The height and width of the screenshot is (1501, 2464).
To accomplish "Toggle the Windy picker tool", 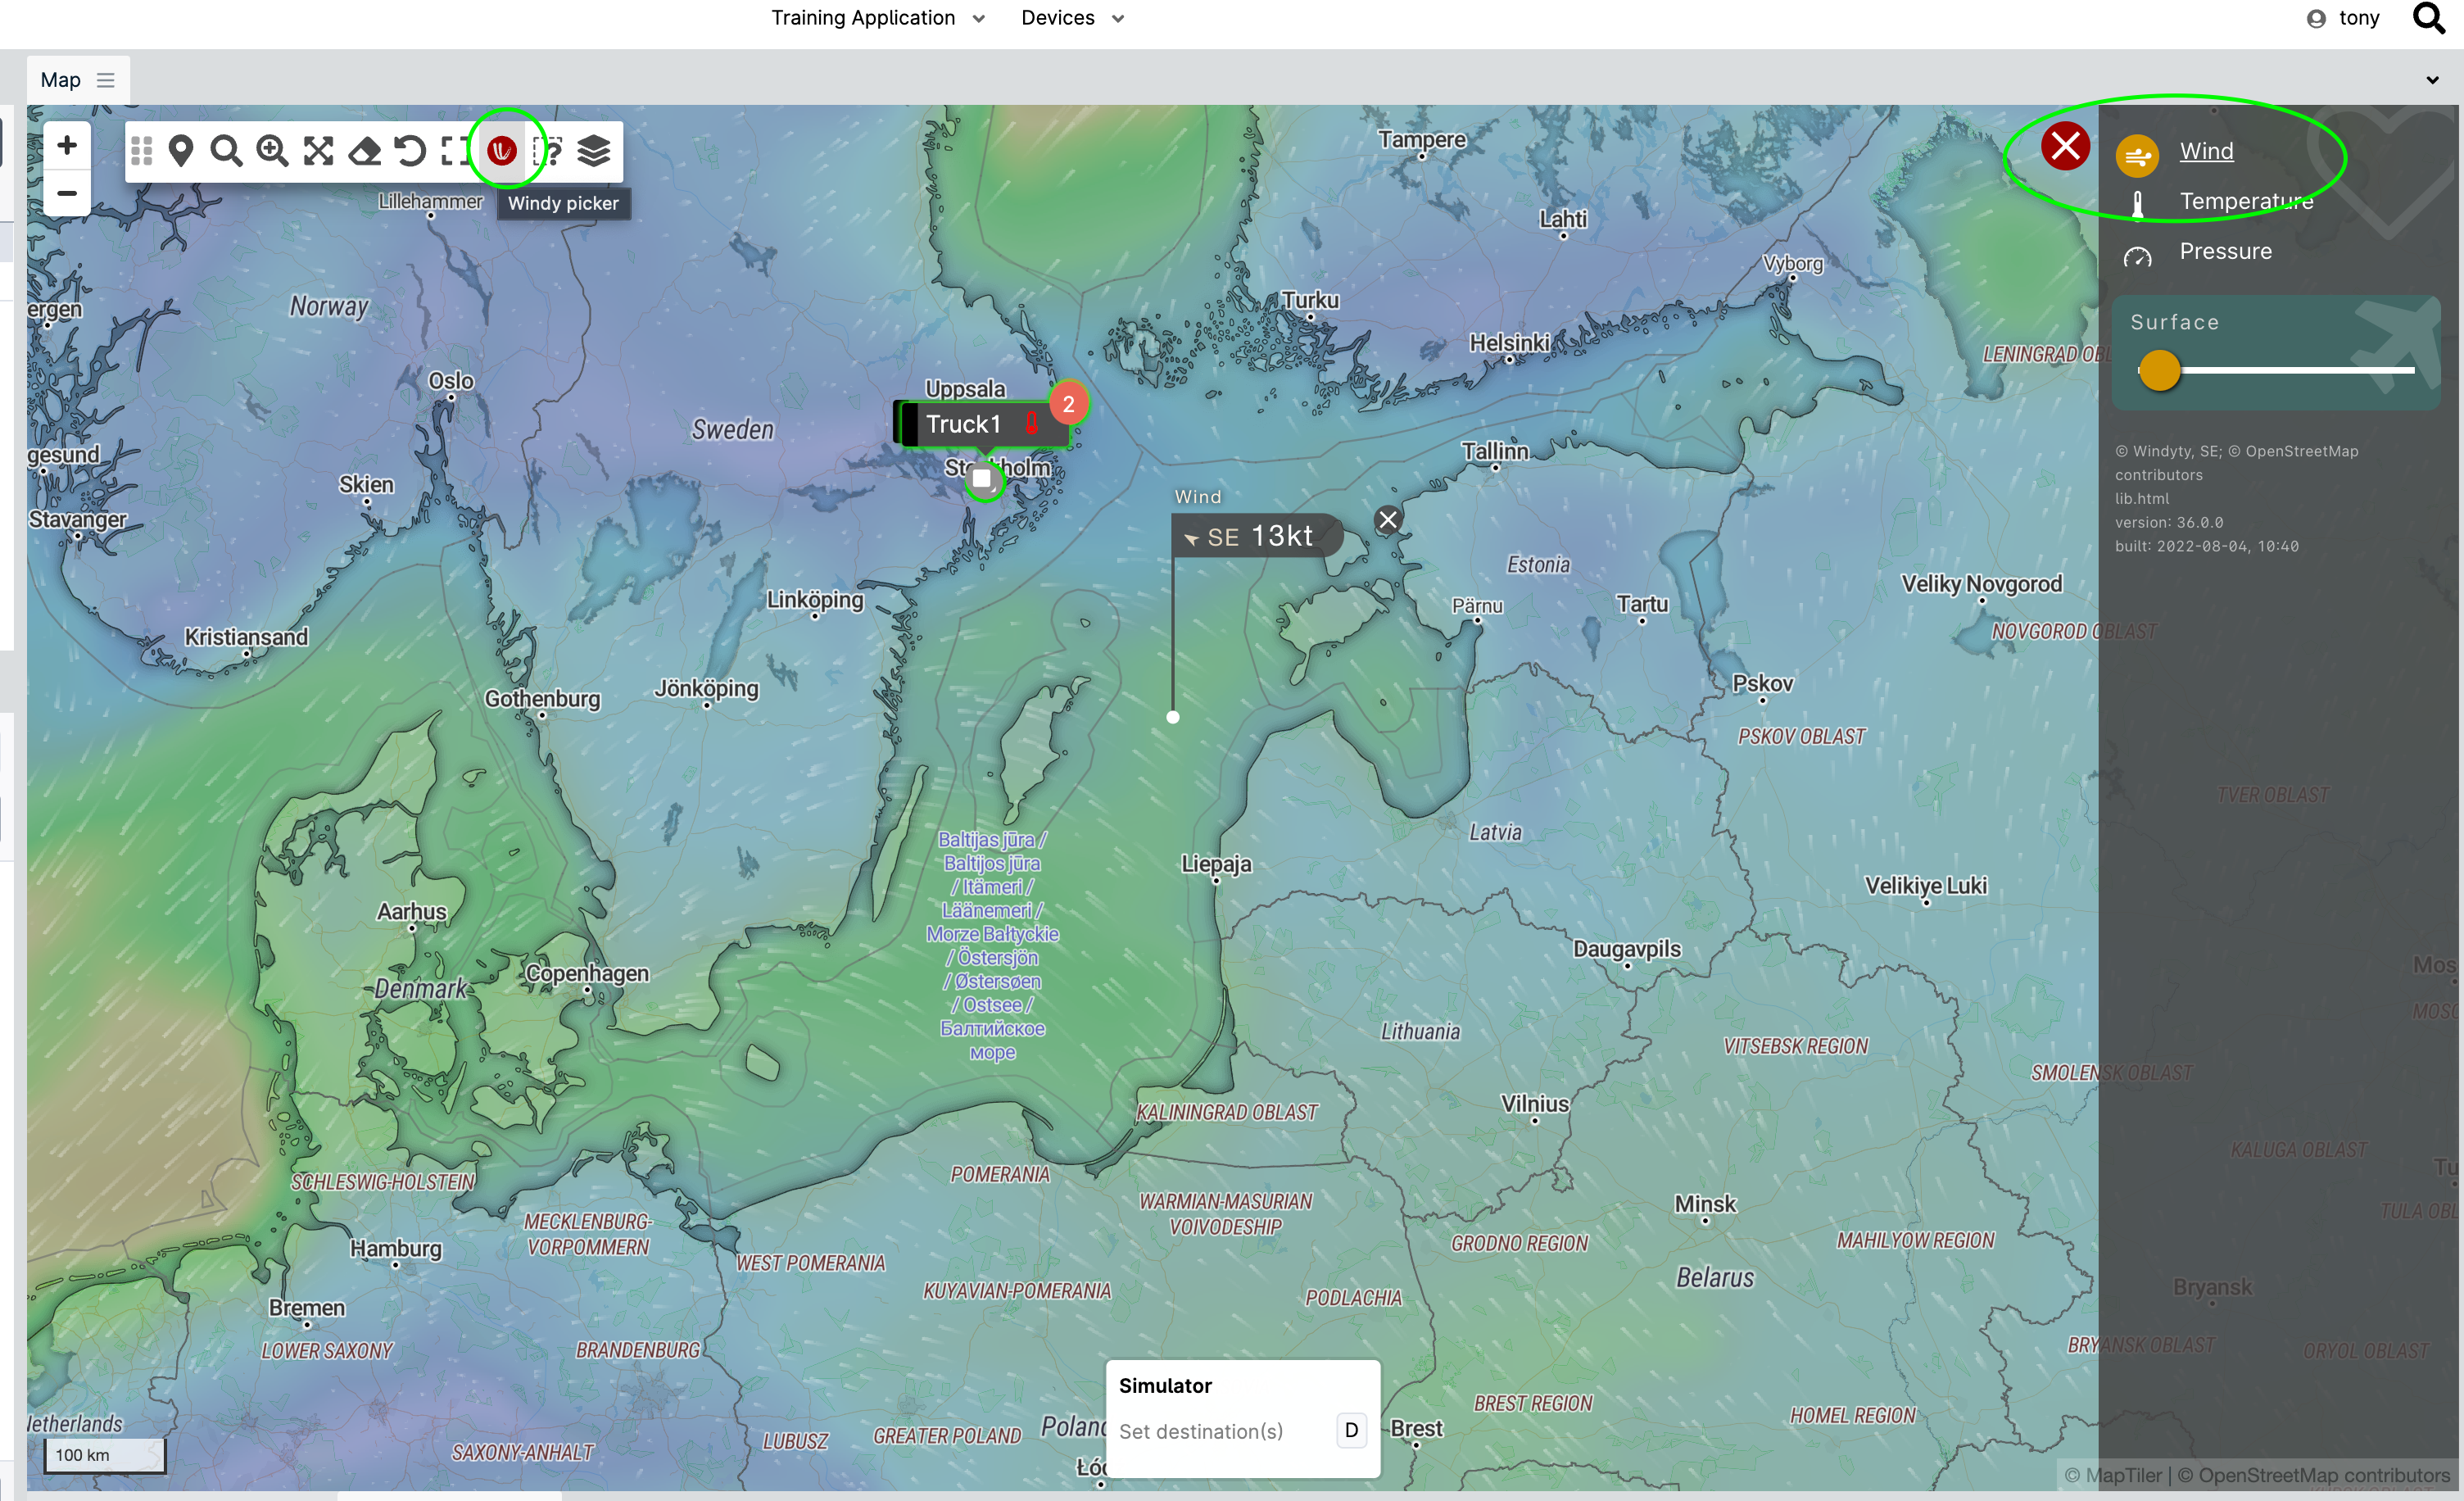I will [502, 151].
